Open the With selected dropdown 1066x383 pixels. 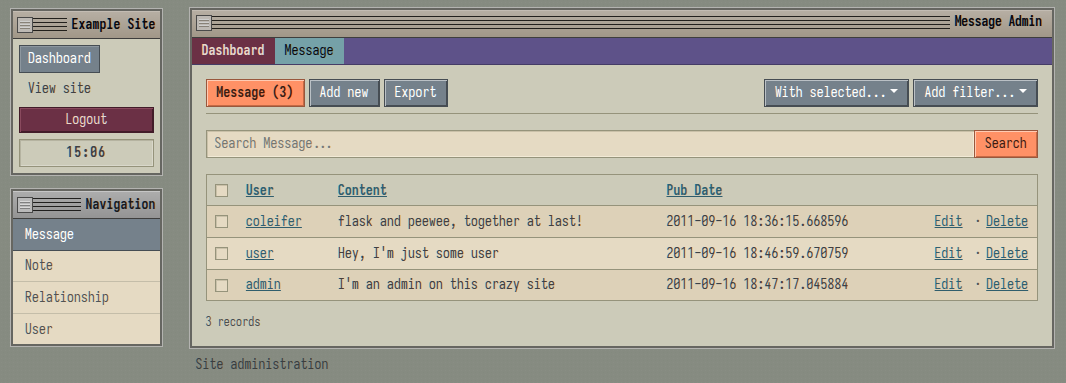[836, 93]
